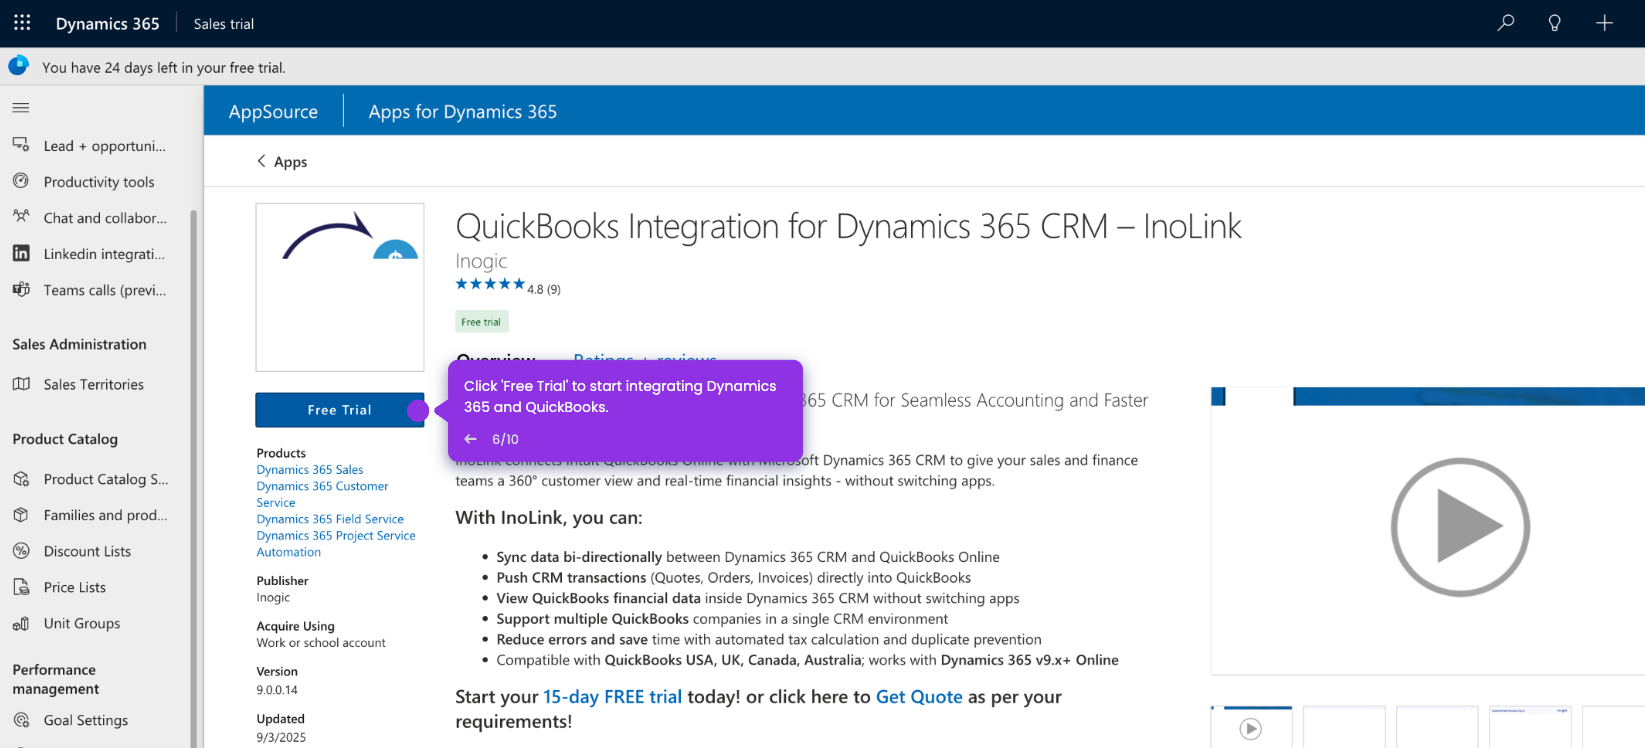Select the first video thumbnail
The height and width of the screenshot is (748, 1645).
tap(1251, 727)
